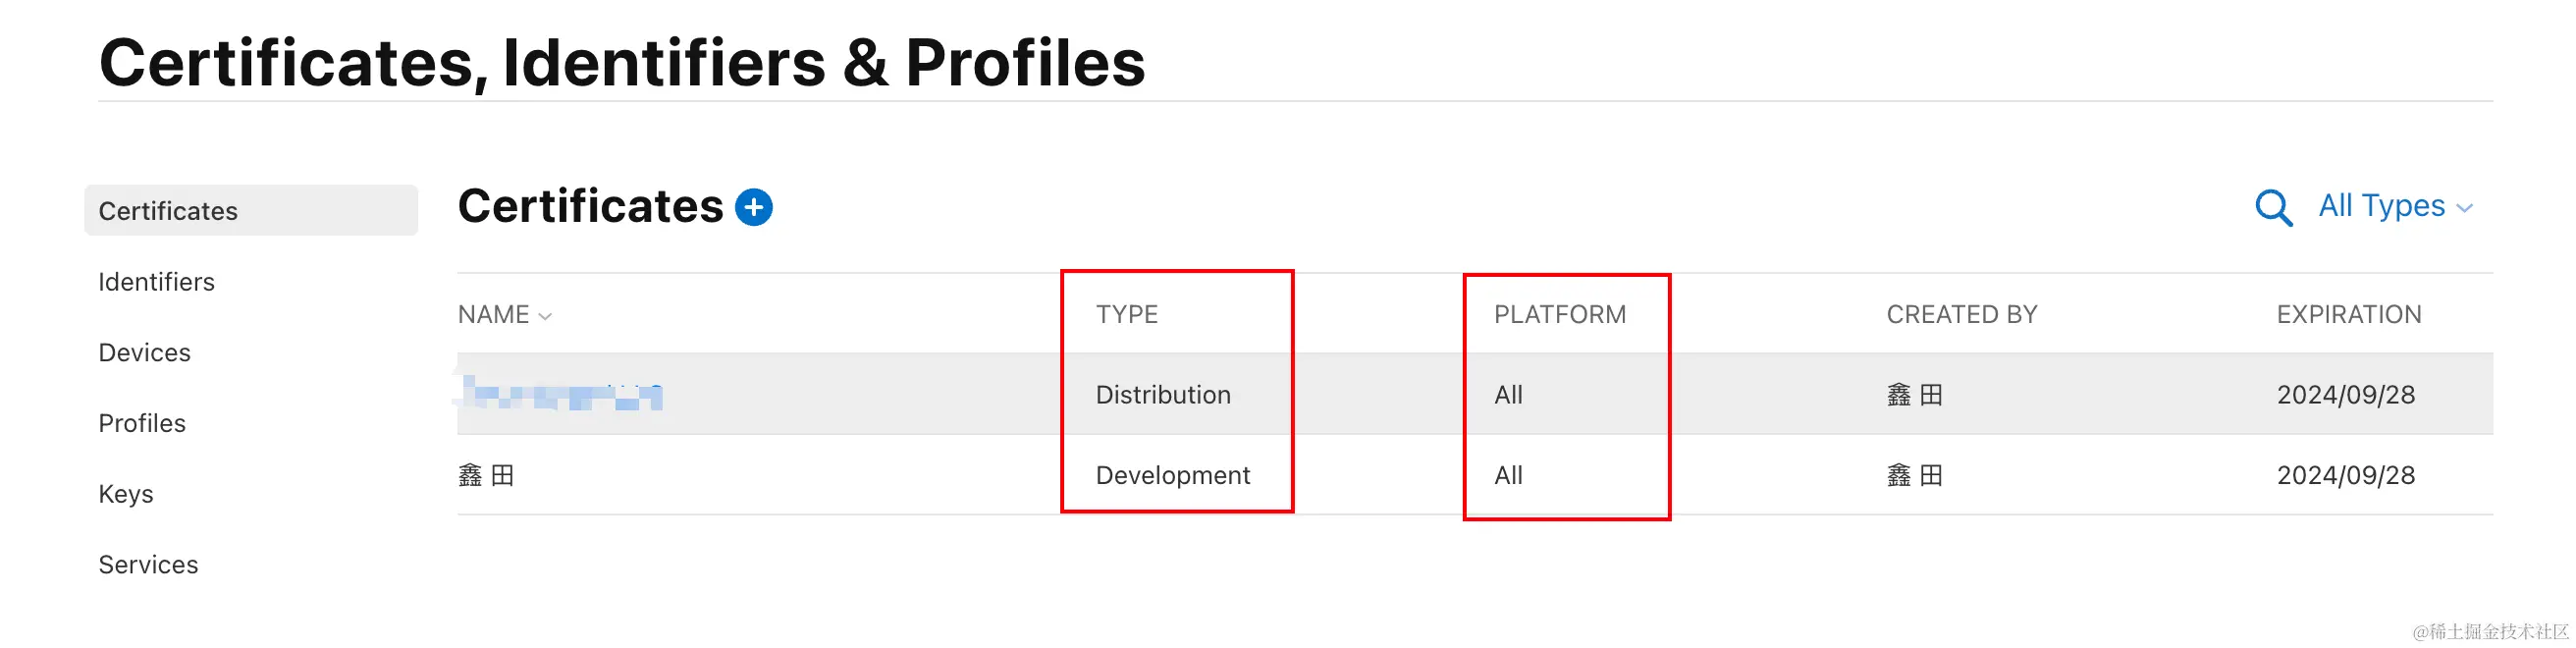Screen dimensions: 2576x648
Task: Select Certificates in the sidebar
Action: coord(168,211)
